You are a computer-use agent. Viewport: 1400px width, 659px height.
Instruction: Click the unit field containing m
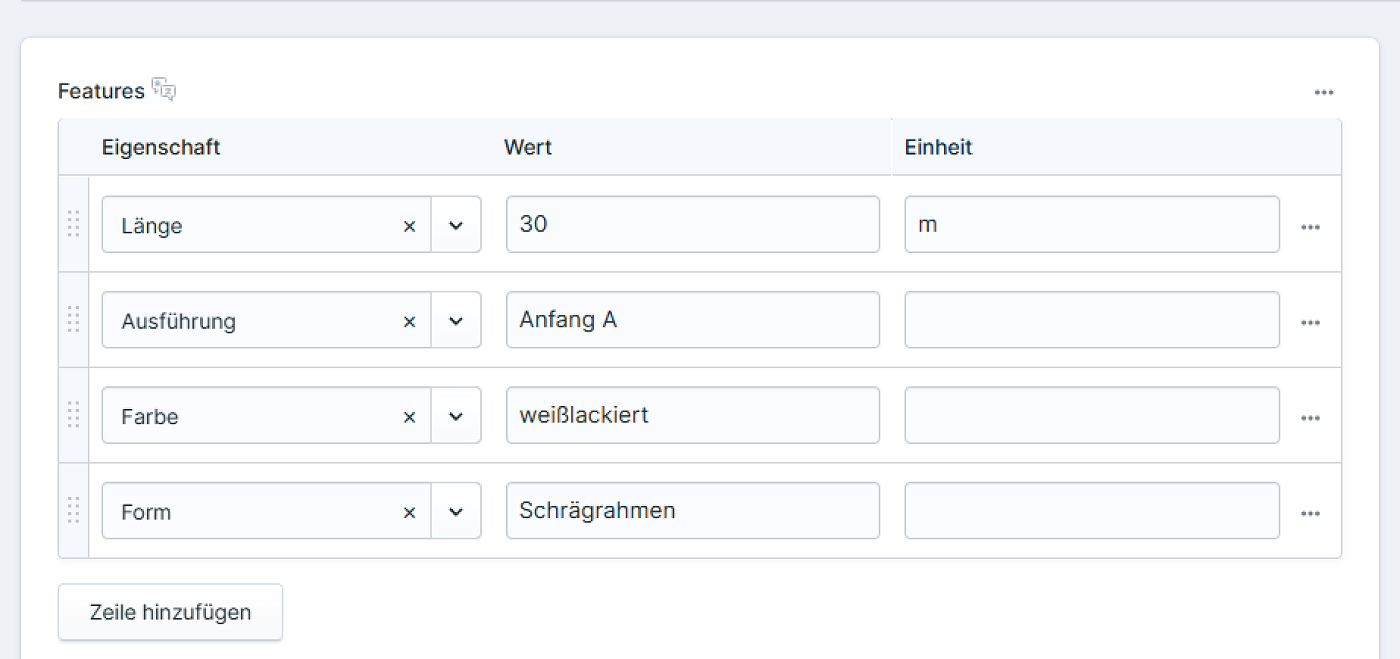coord(1091,224)
